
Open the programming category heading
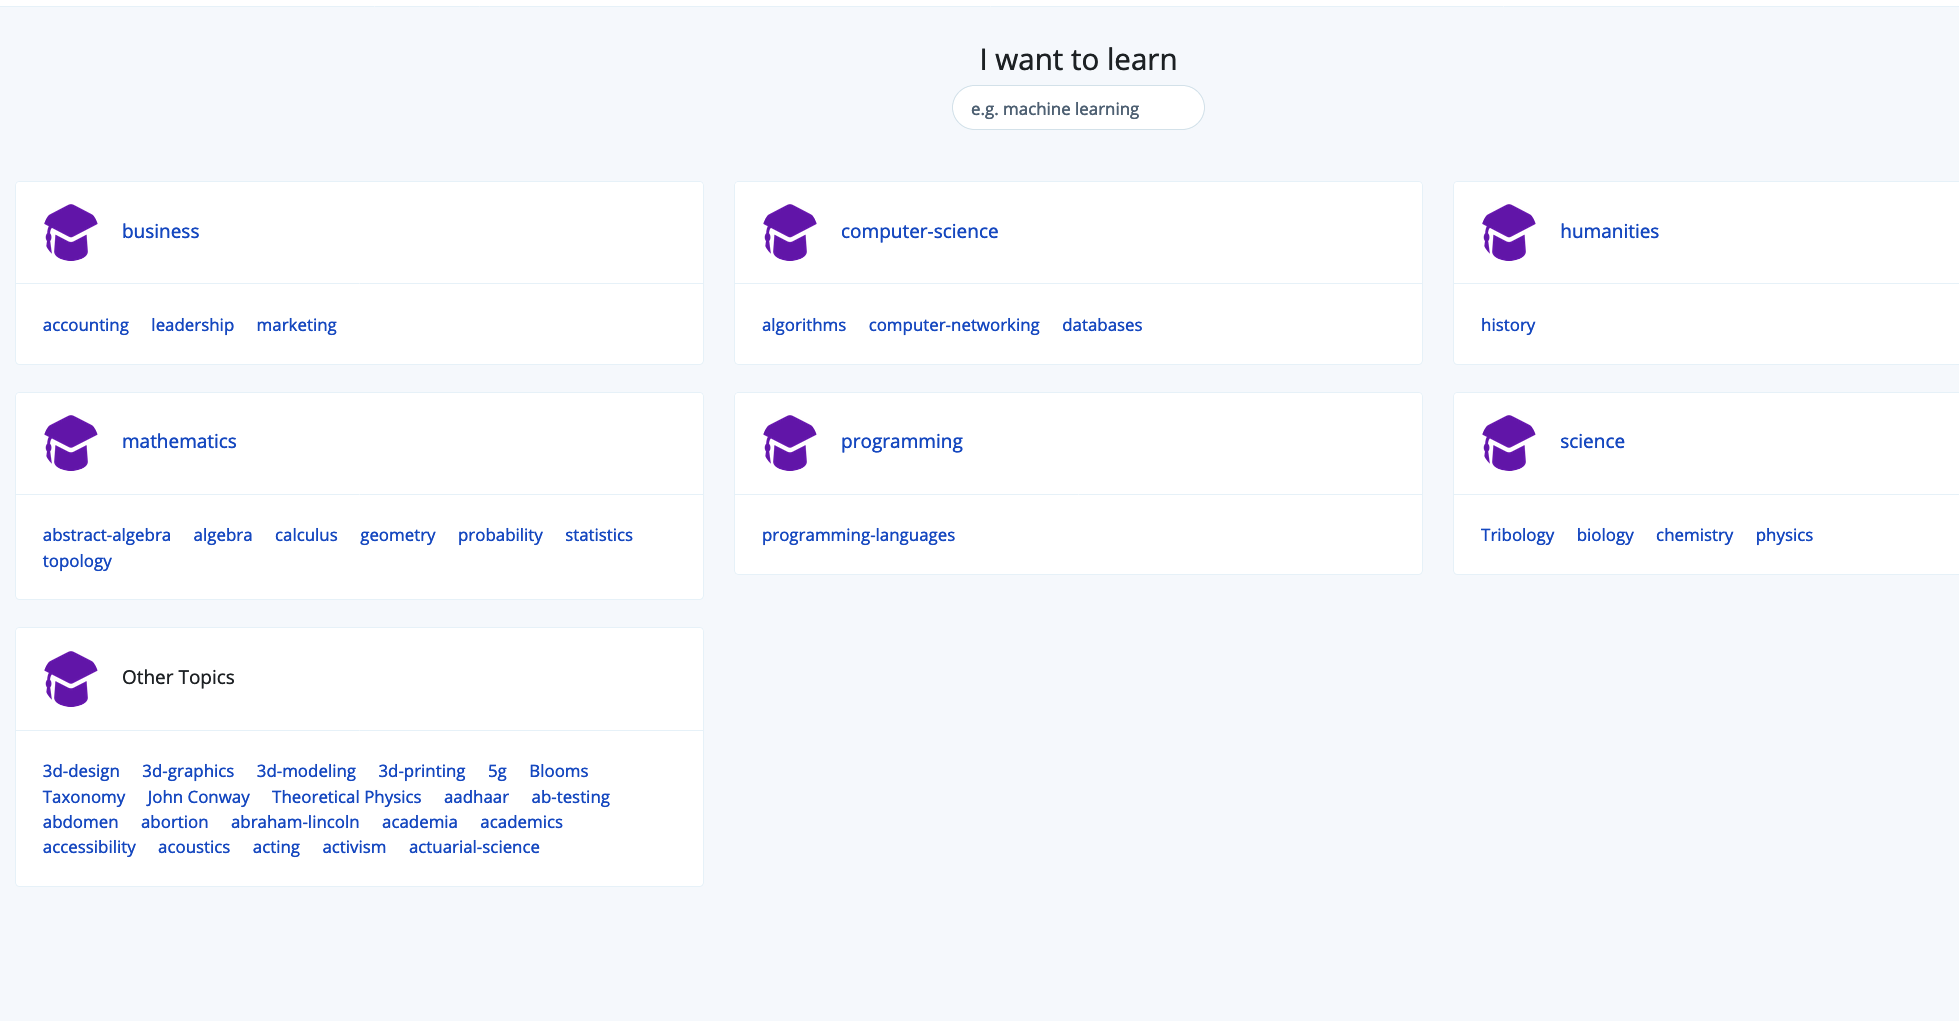[901, 442]
